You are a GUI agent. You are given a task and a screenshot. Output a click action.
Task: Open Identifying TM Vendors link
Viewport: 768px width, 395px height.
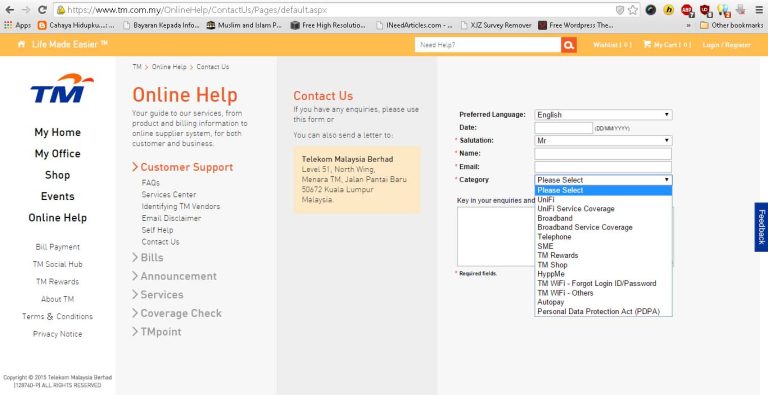(x=181, y=206)
